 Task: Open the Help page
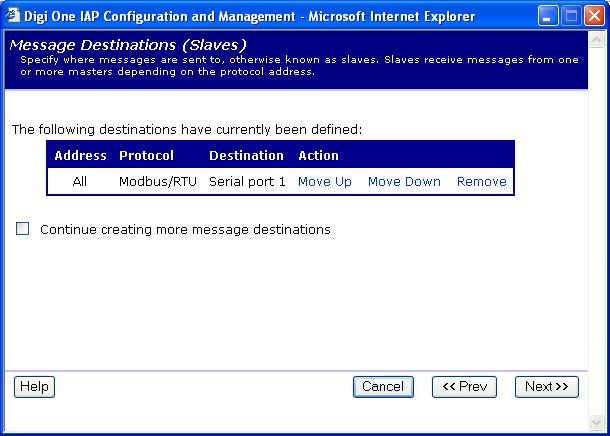[x=34, y=387]
